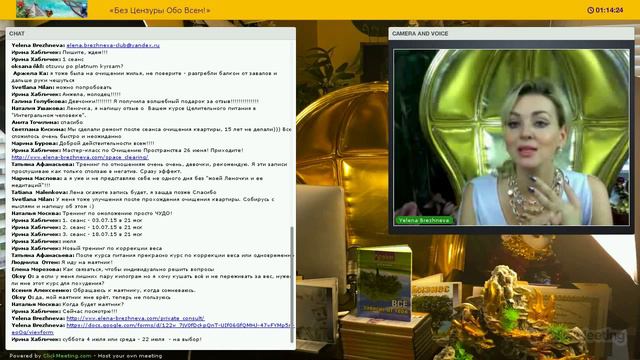This screenshot has height=360, width=640.
Task: Click the ClickMeeting.com link in the footer
Action: (x=67, y=356)
